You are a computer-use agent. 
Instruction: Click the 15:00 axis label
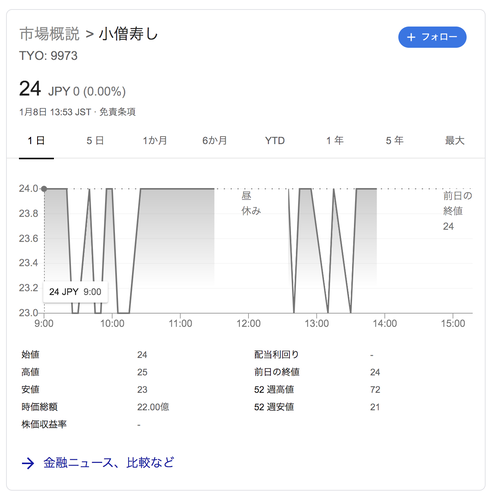click(x=453, y=323)
